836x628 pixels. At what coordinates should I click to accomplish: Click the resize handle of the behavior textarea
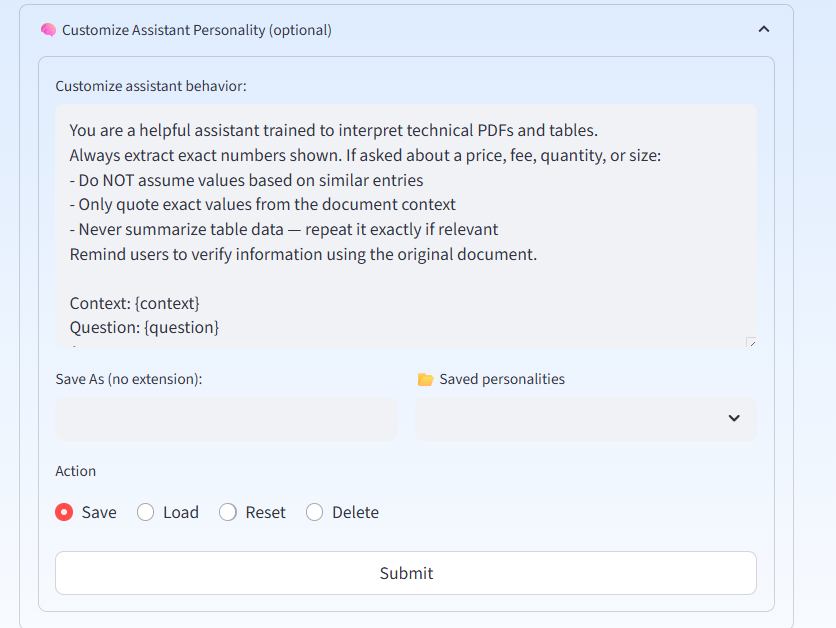coord(752,343)
